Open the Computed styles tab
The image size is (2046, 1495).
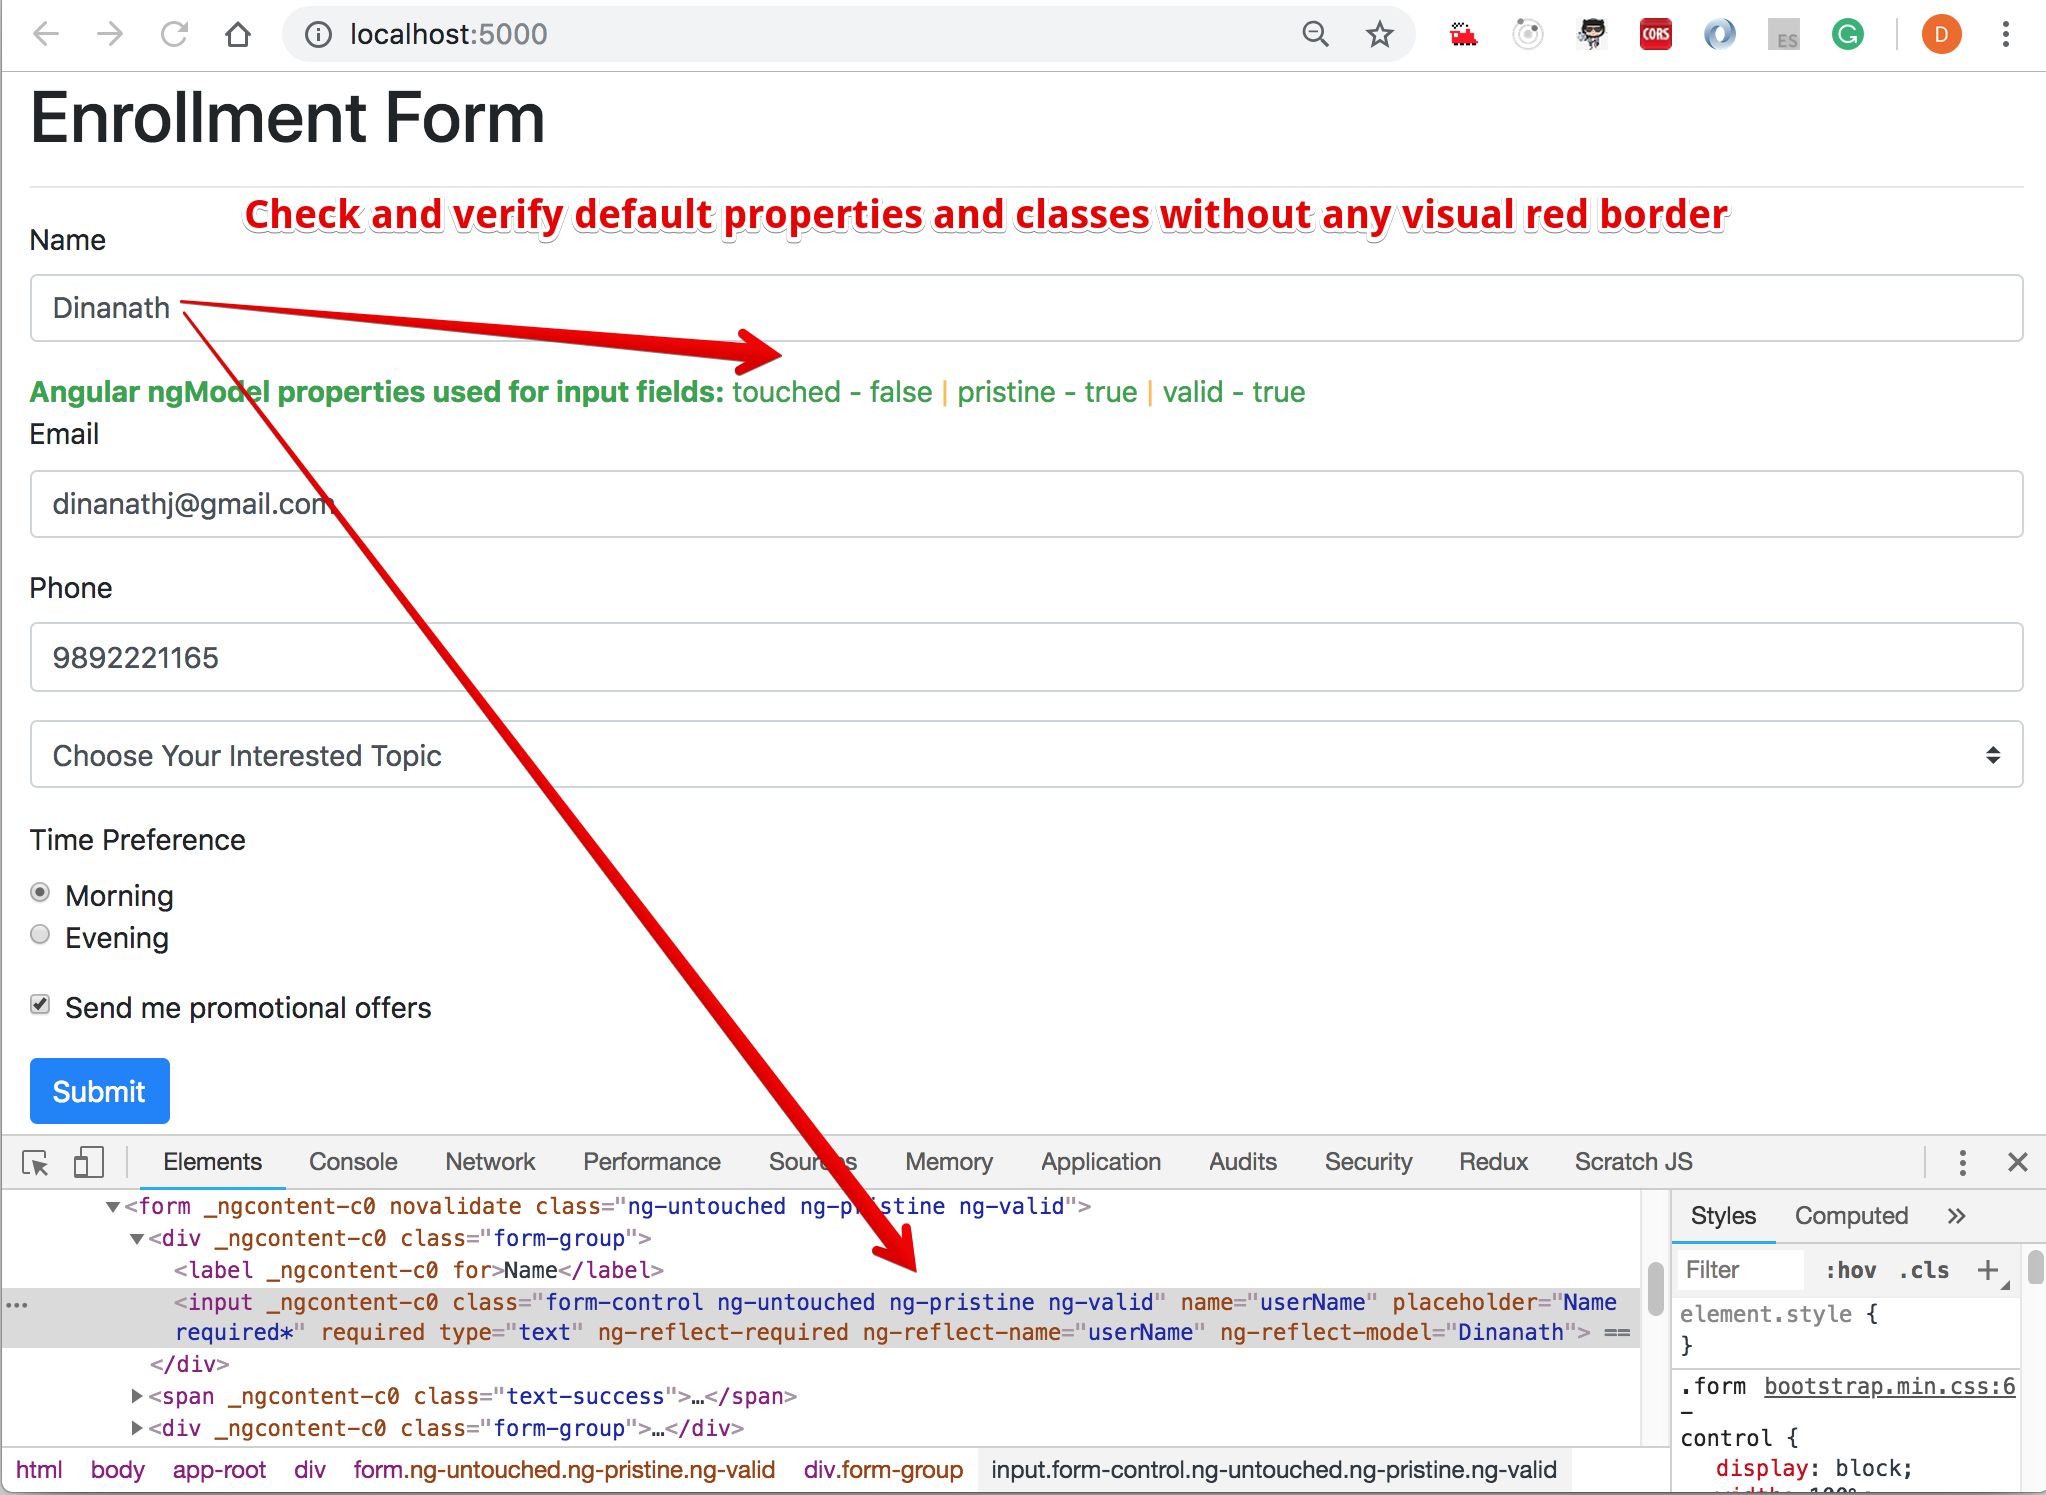pyautogui.click(x=1851, y=1216)
